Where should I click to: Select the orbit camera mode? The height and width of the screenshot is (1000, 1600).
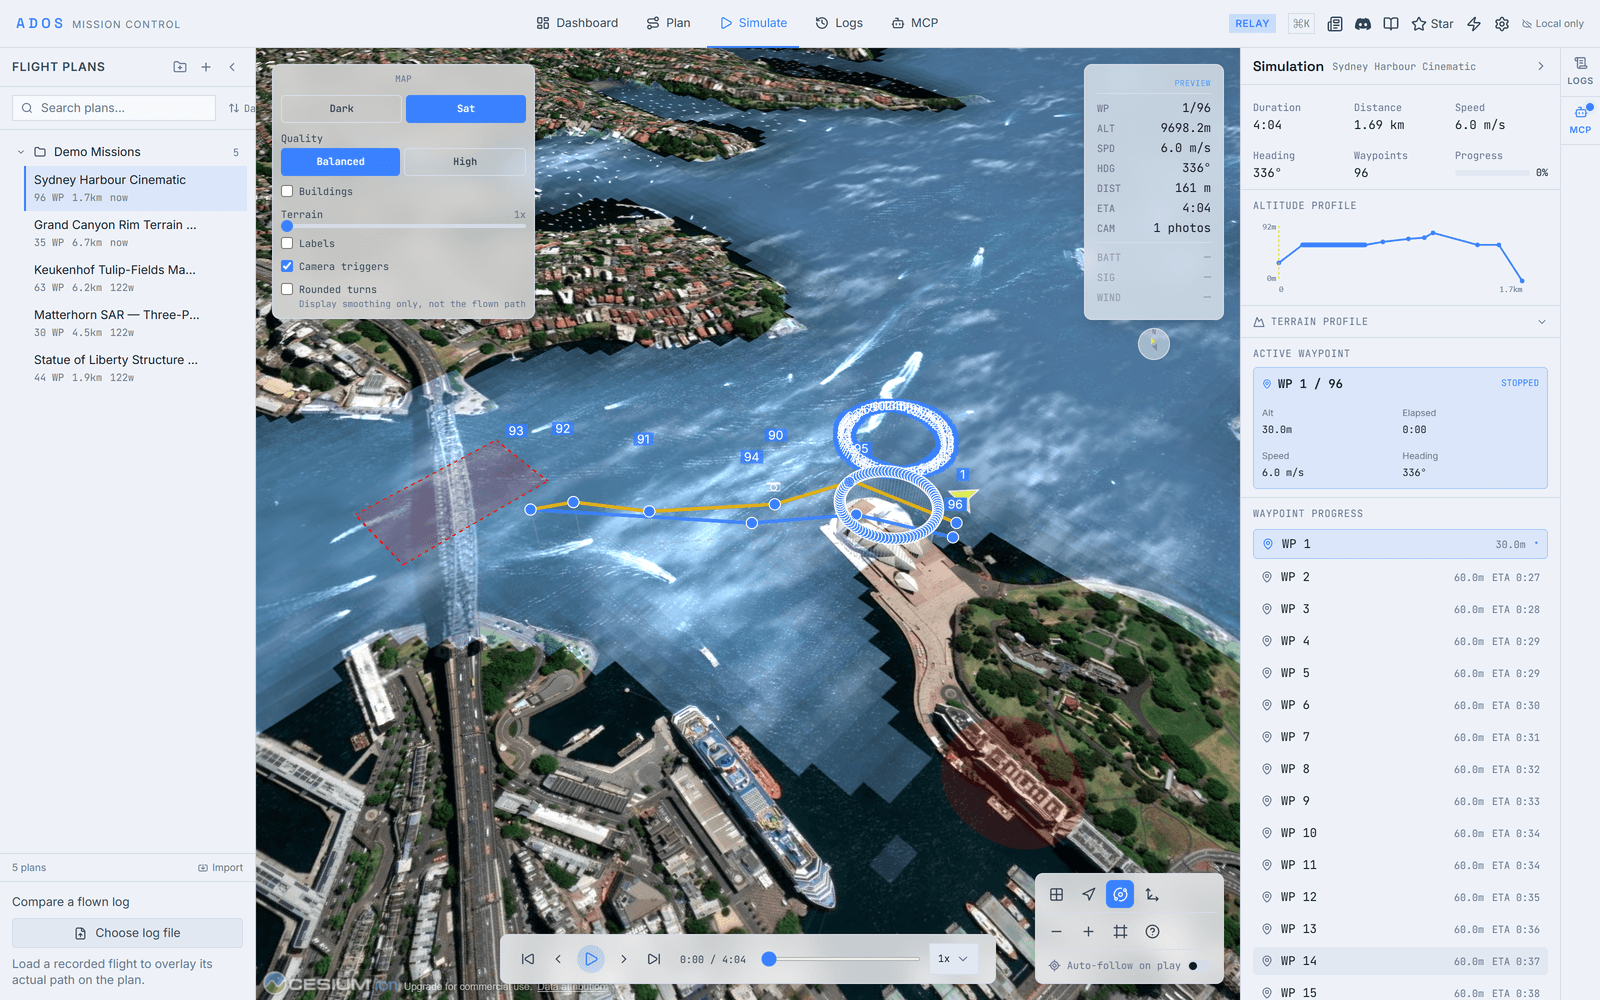point(1120,895)
